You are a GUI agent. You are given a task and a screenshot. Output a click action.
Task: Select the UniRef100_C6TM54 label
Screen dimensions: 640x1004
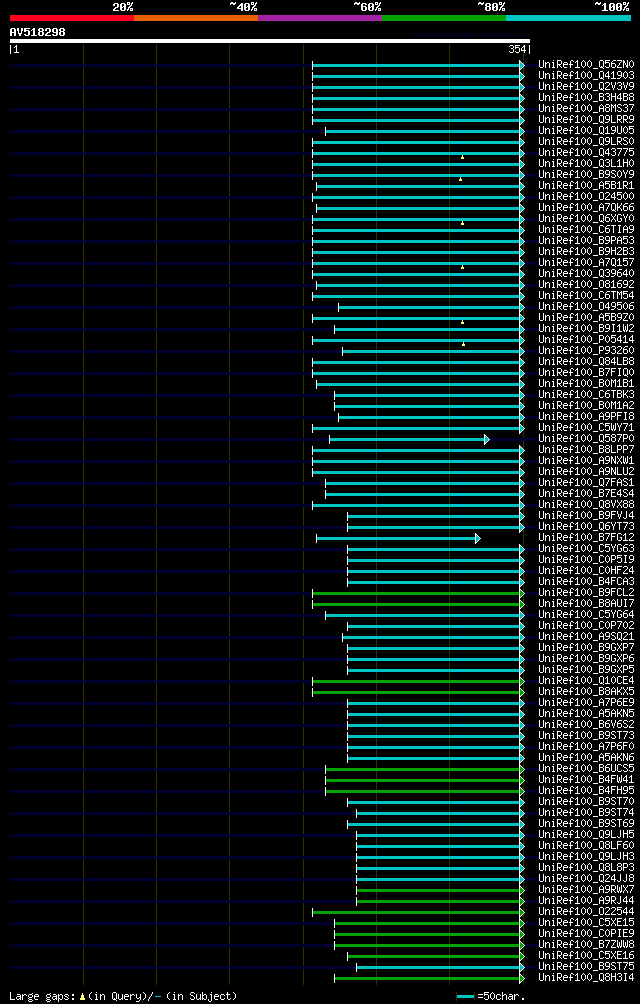pos(586,295)
